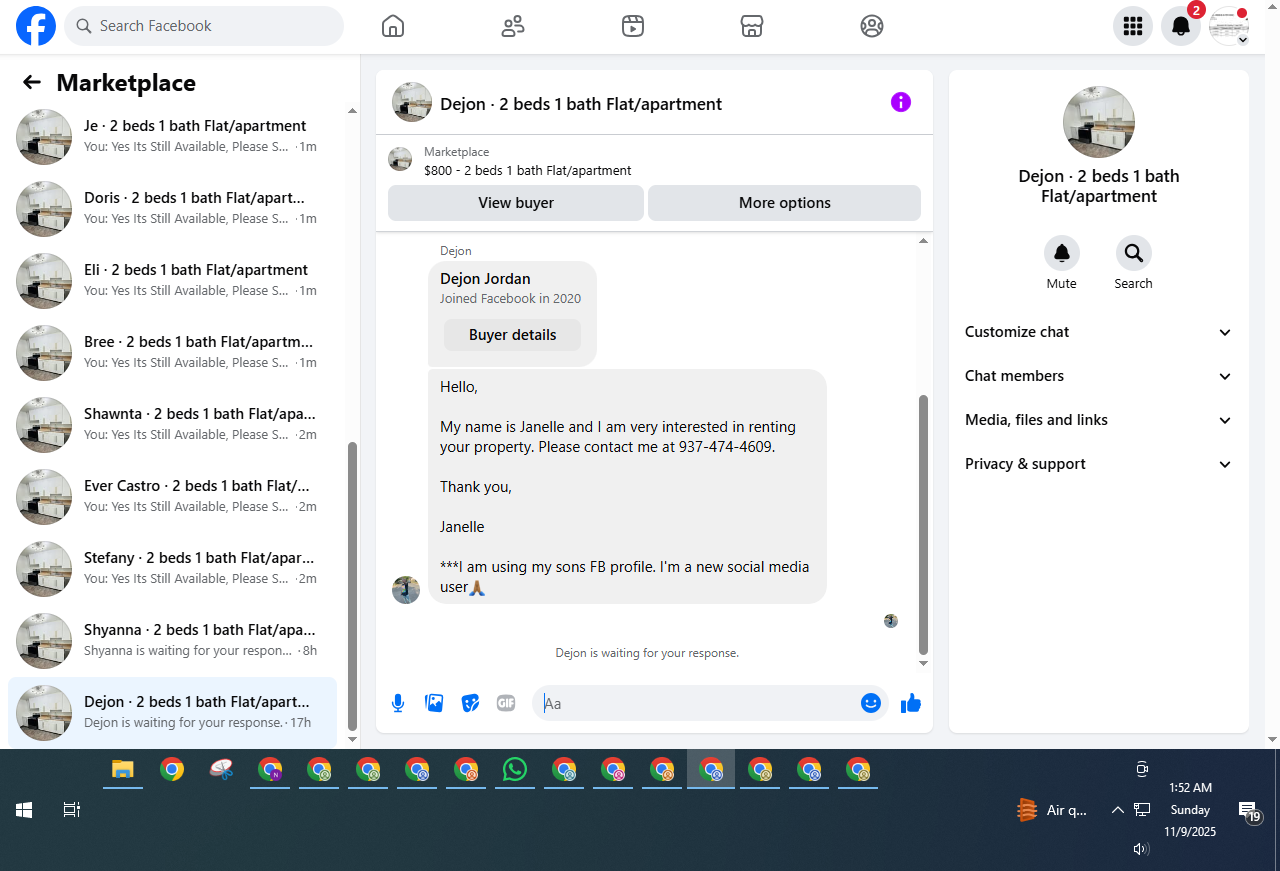1280x871 pixels.
Task: Open the Video/Reels icon
Action: [632, 26]
